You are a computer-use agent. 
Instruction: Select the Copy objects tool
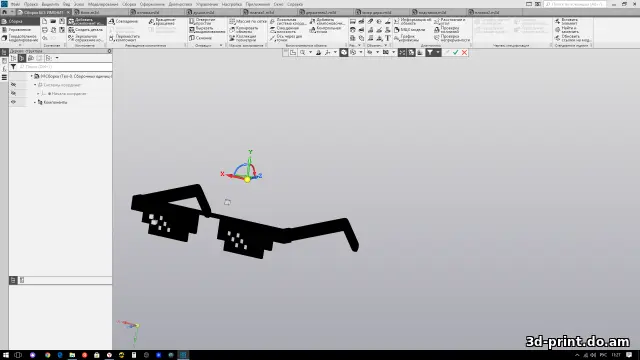pos(244,30)
